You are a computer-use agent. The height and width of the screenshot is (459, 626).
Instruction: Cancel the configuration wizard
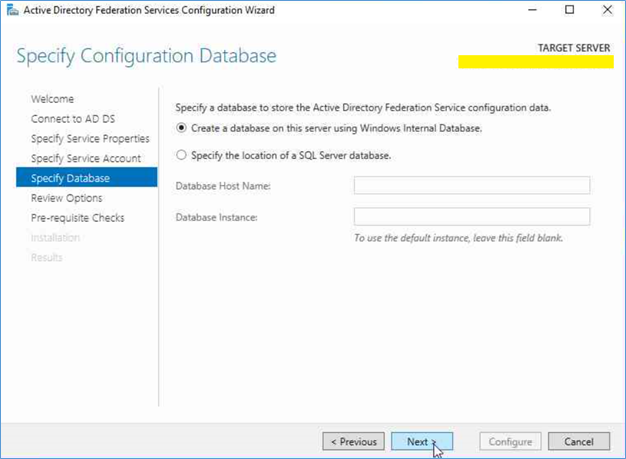(578, 441)
